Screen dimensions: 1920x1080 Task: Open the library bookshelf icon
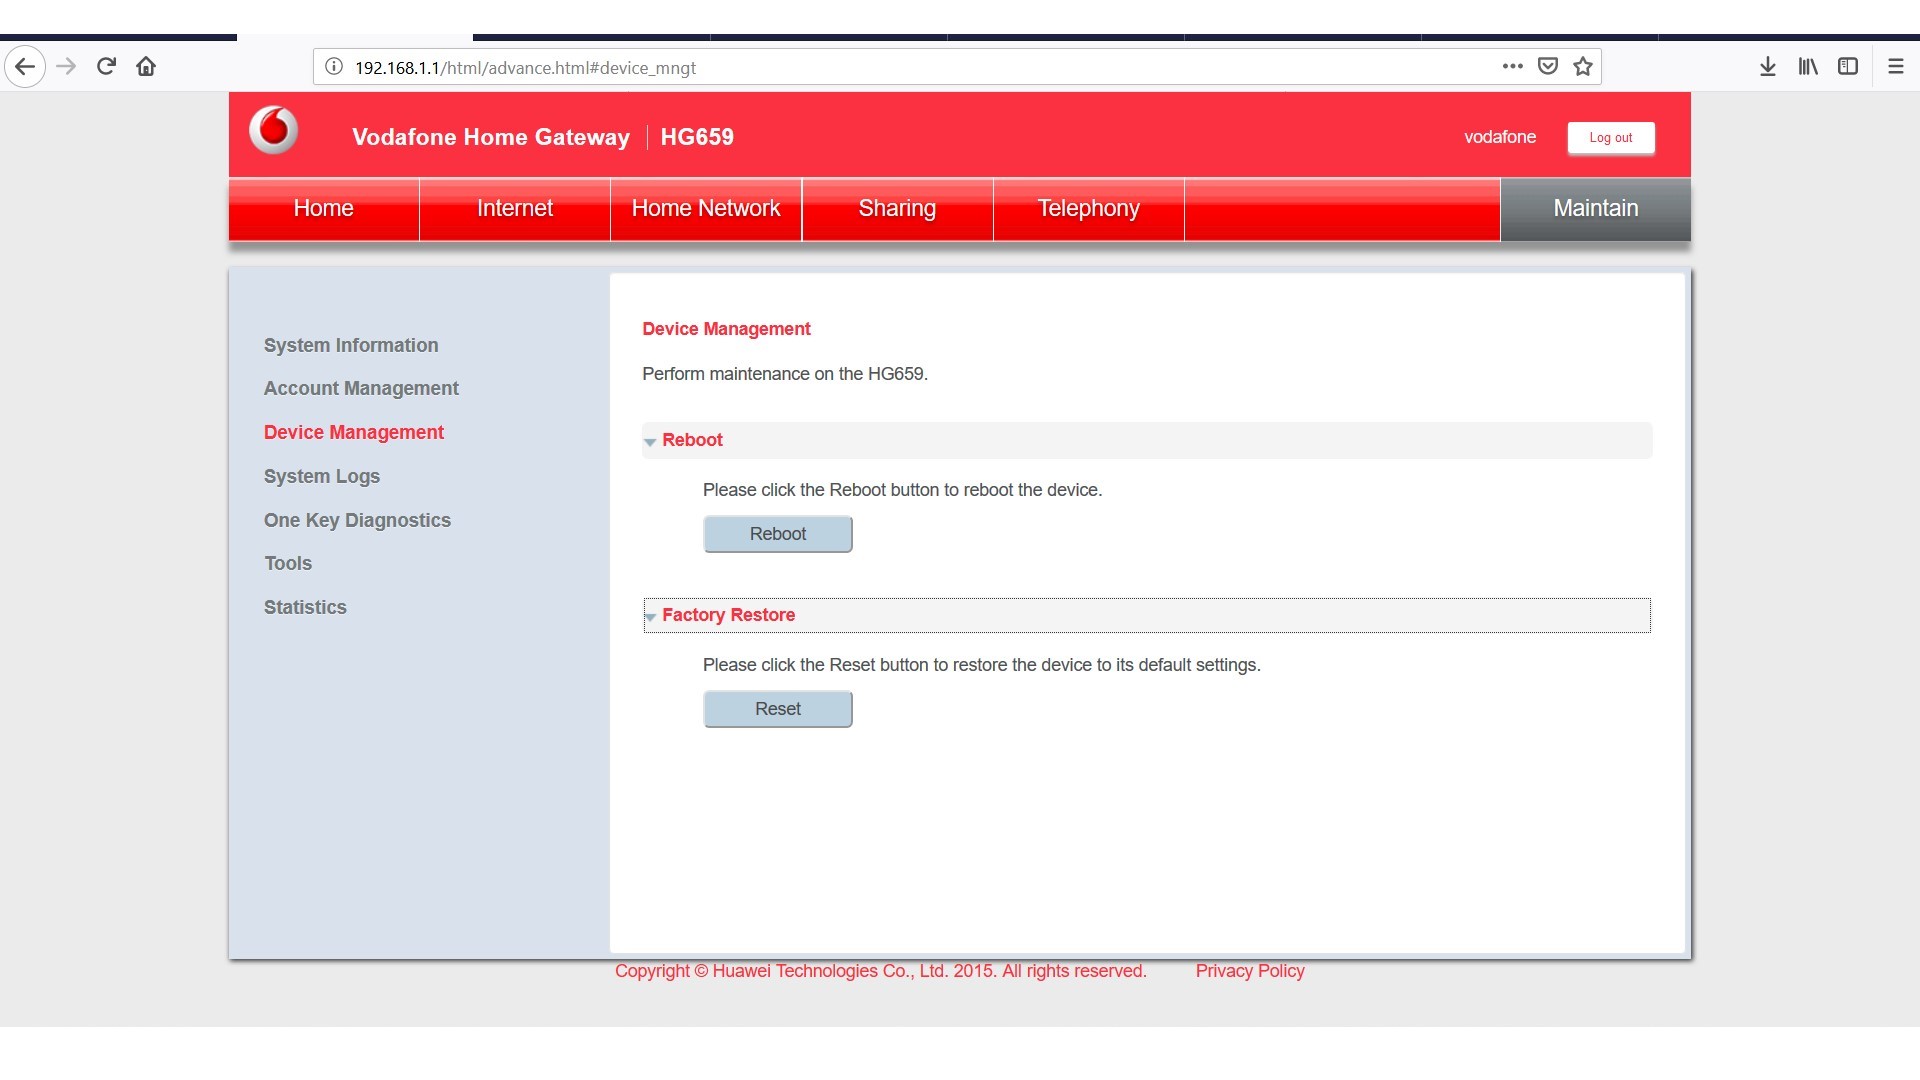[x=1808, y=67]
